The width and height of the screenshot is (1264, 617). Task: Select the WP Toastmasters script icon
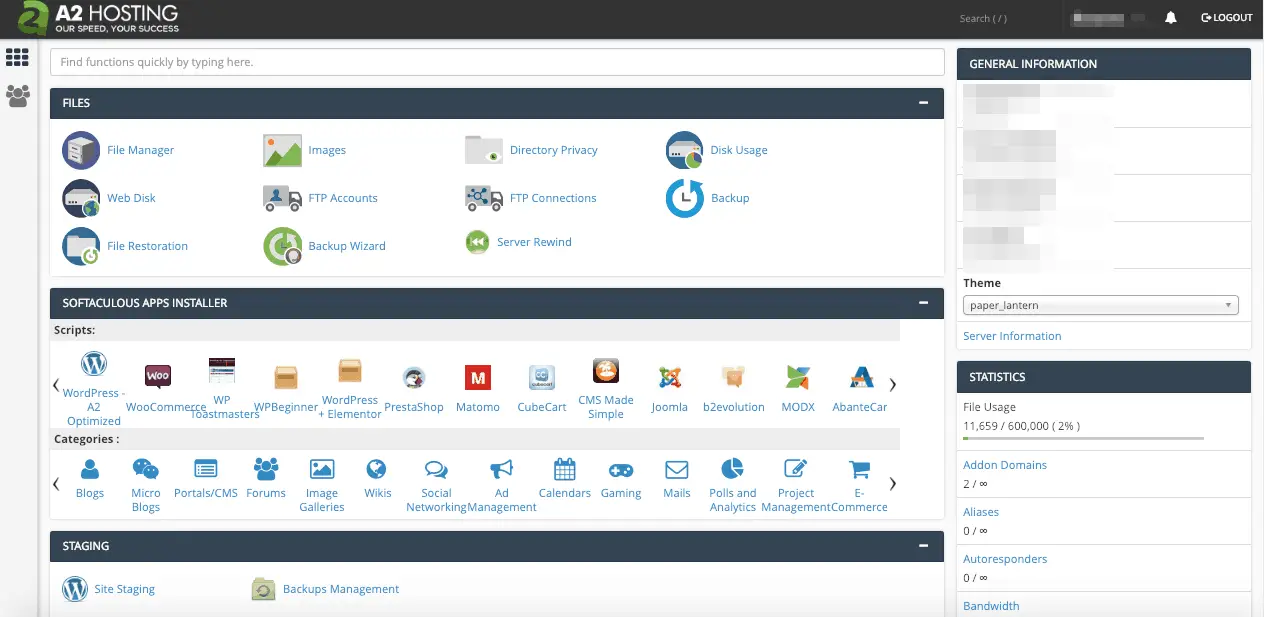[222, 371]
